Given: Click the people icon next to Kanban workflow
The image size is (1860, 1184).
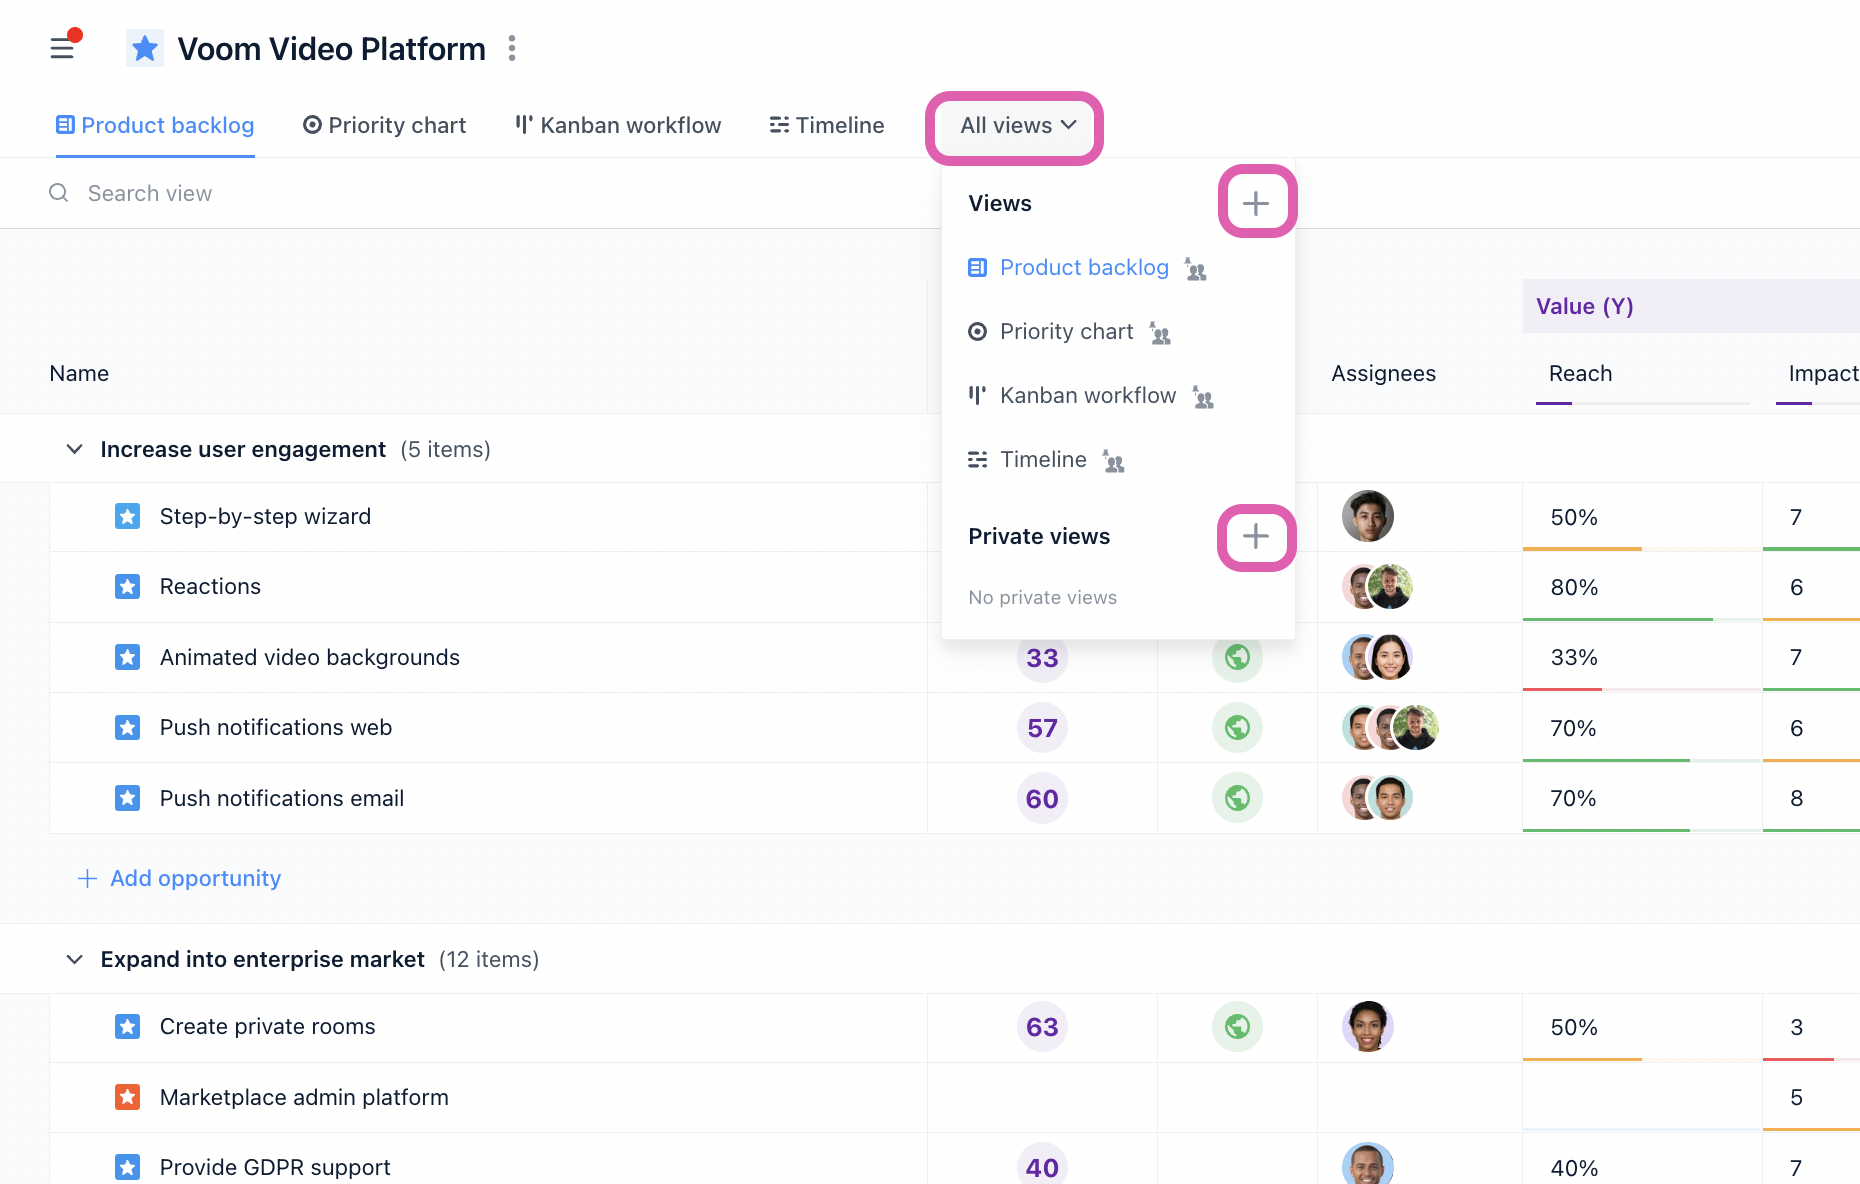Looking at the screenshot, I should pos(1203,397).
